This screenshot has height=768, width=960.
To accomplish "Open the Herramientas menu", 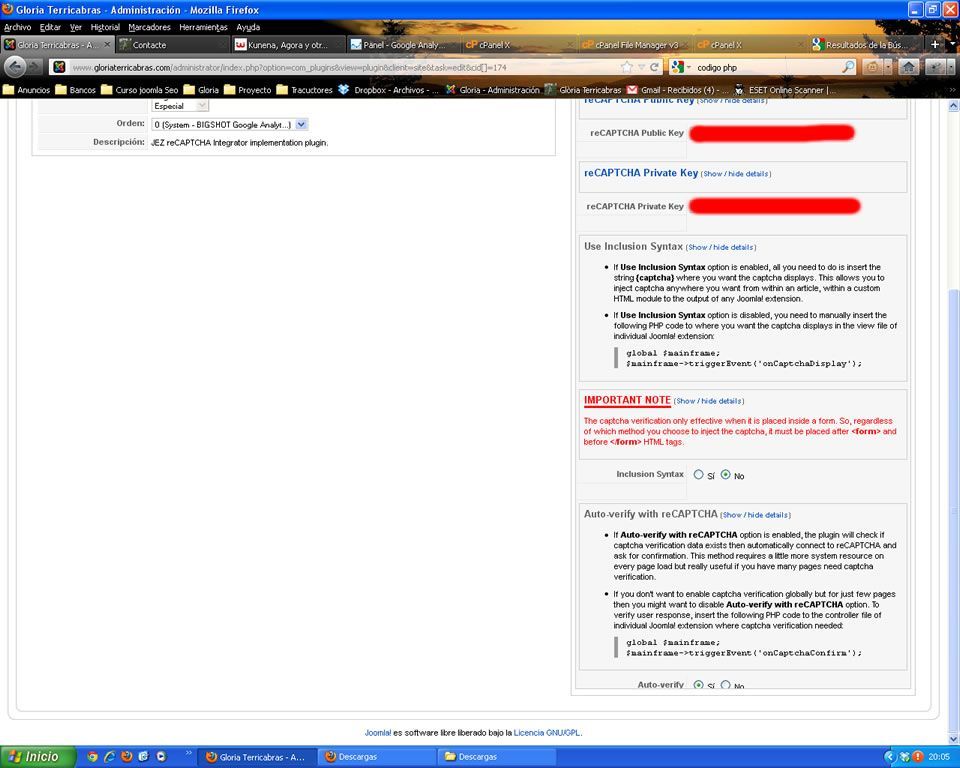I will coord(203,27).
